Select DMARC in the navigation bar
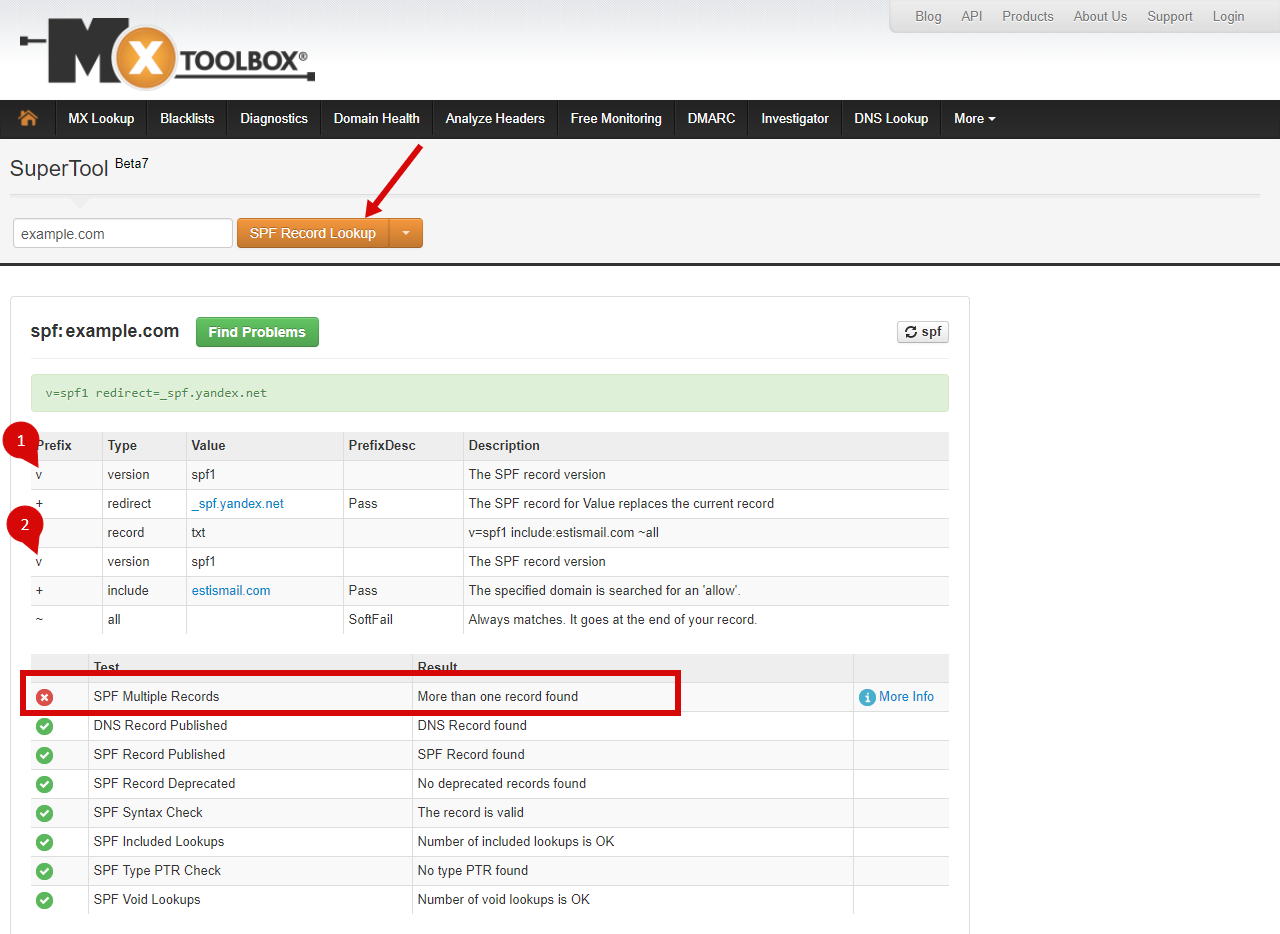 pyautogui.click(x=711, y=118)
